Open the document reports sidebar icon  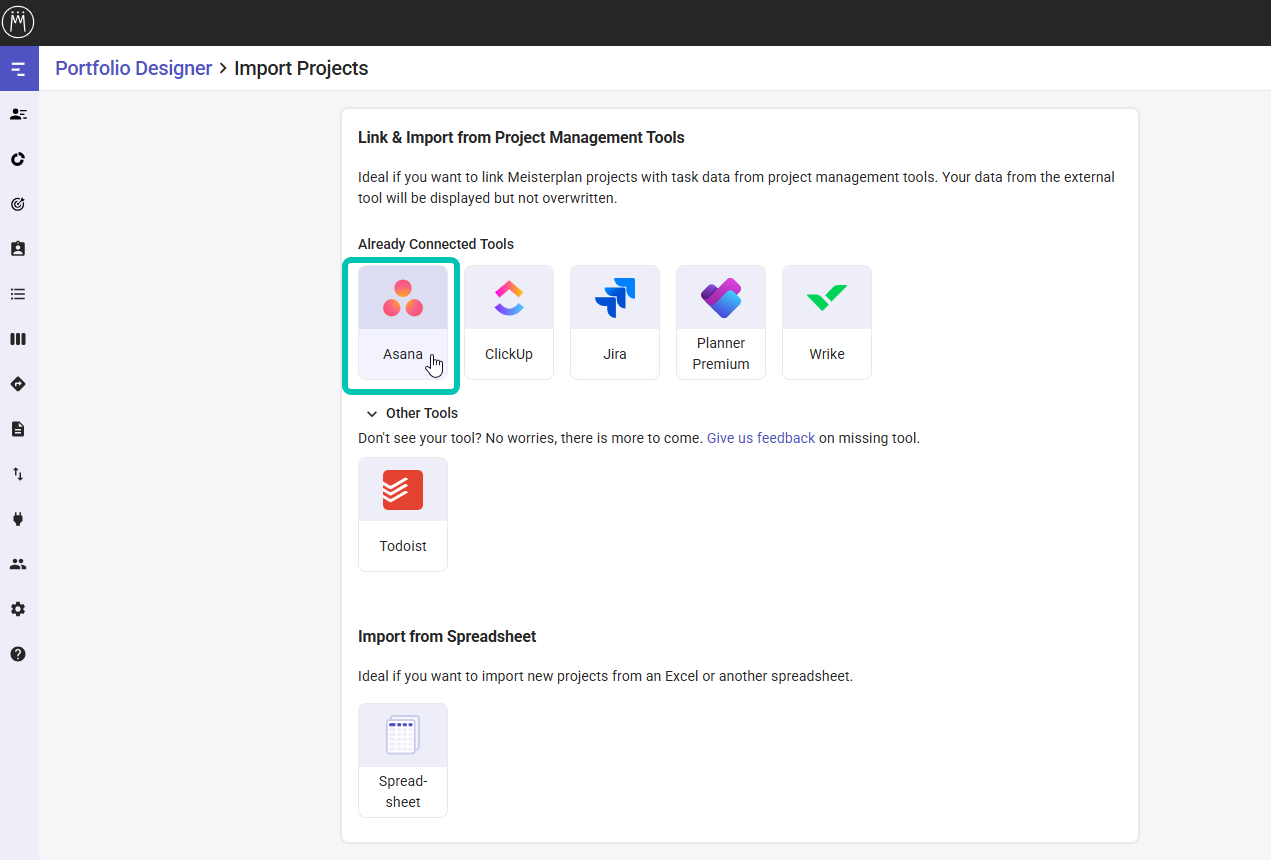(18, 429)
